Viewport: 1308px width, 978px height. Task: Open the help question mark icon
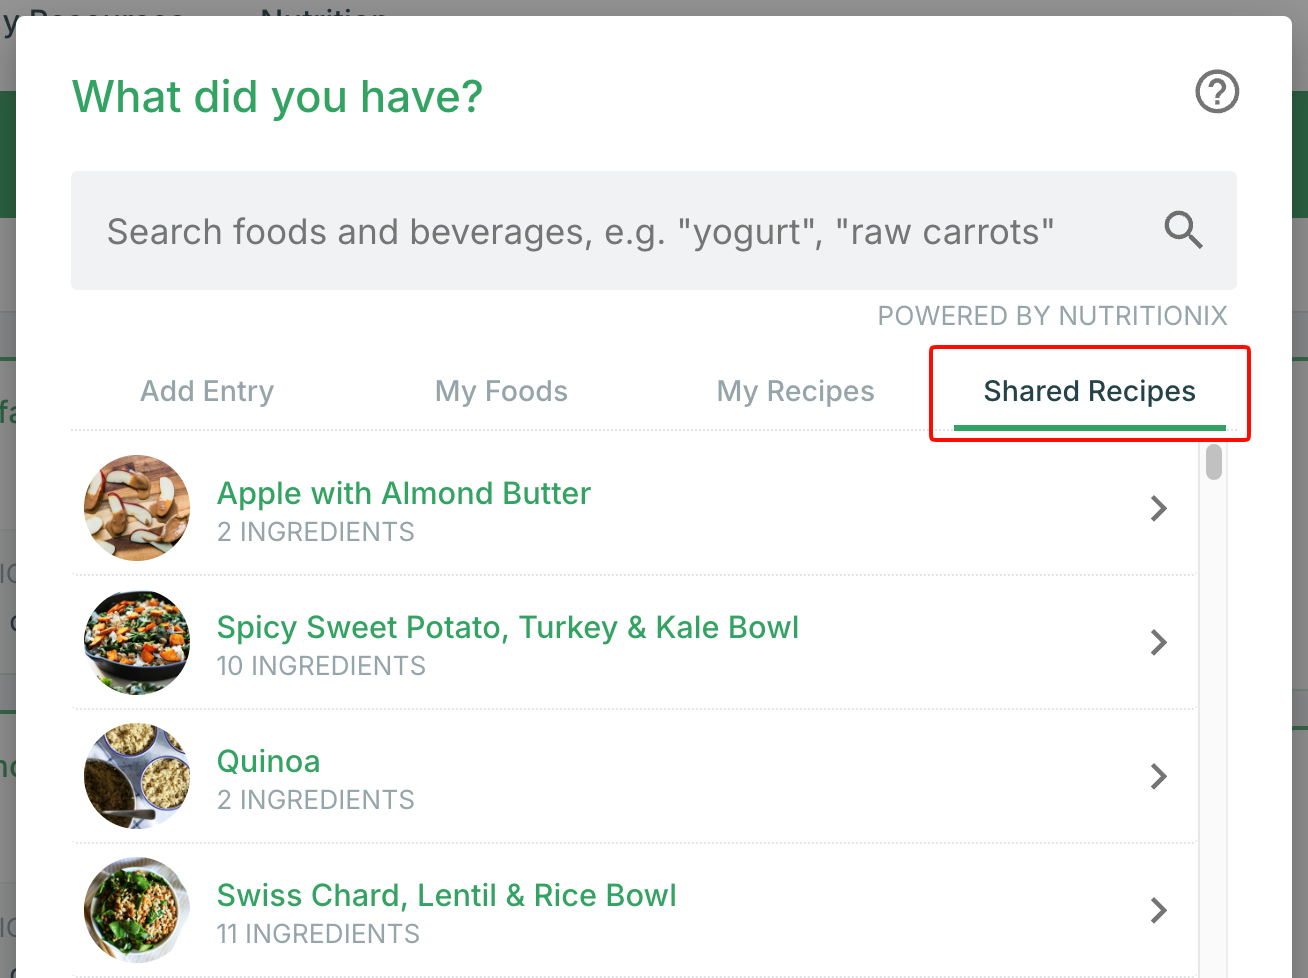point(1217,92)
